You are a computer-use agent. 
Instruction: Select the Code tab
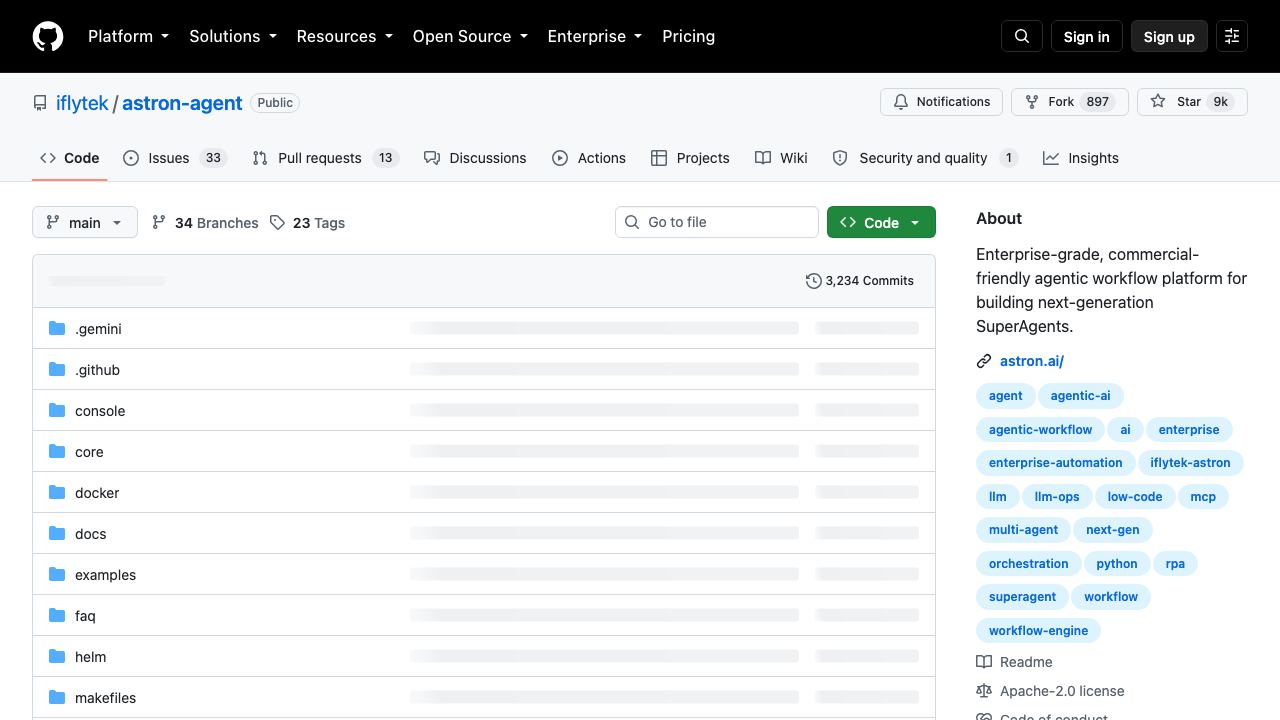70,158
